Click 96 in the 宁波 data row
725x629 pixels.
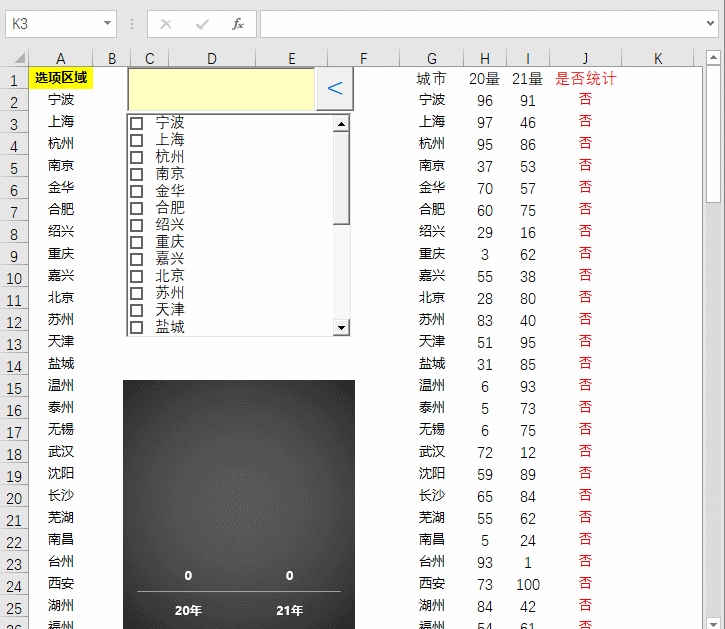click(485, 100)
